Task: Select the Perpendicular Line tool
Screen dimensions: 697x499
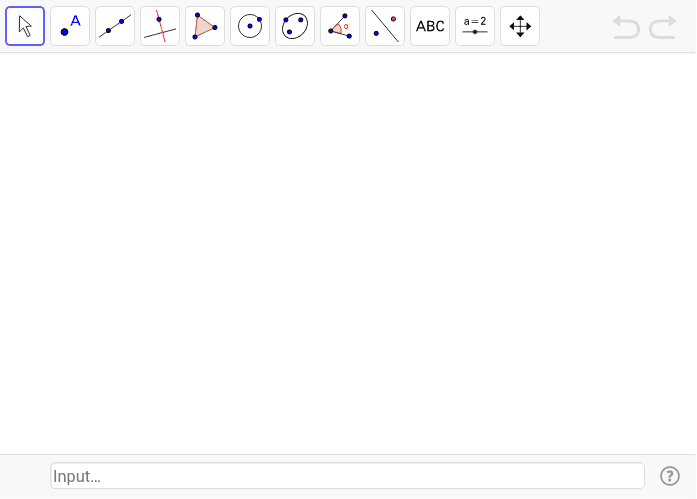Action: [160, 26]
